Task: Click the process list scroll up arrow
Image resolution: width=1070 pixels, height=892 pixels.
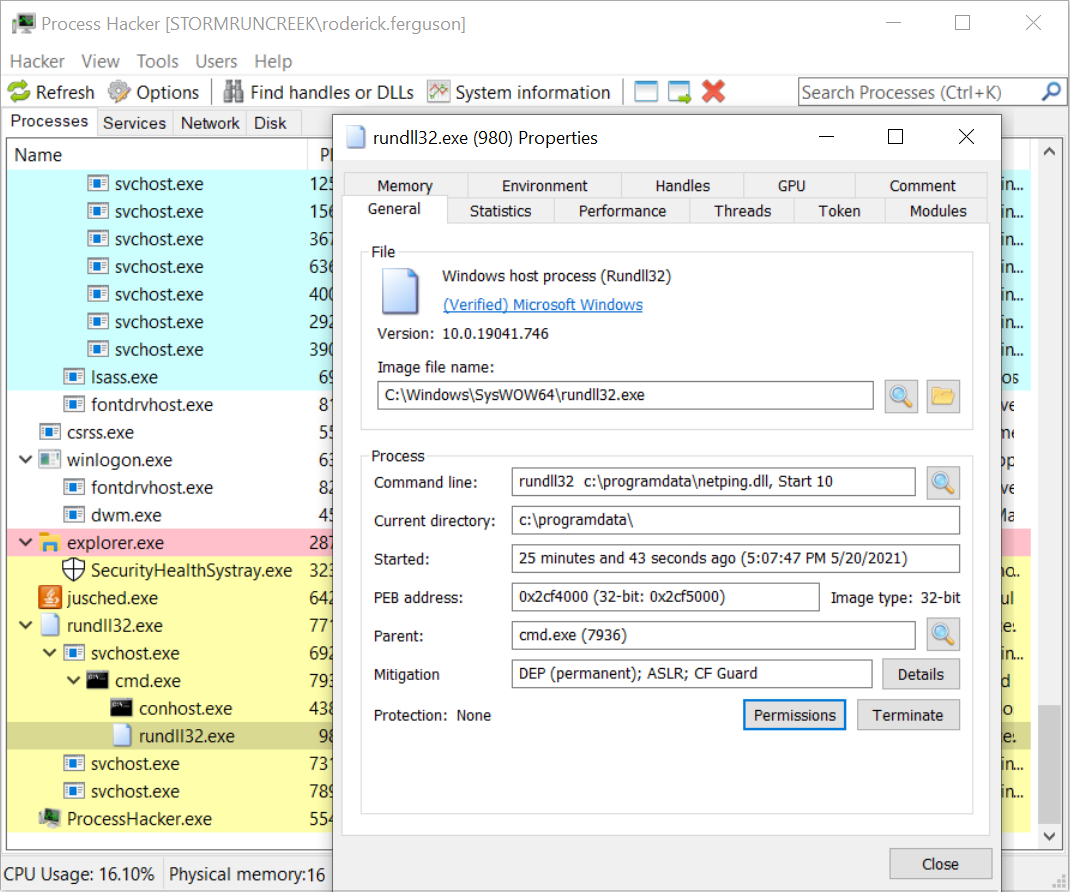Action: click(1049, 152)
